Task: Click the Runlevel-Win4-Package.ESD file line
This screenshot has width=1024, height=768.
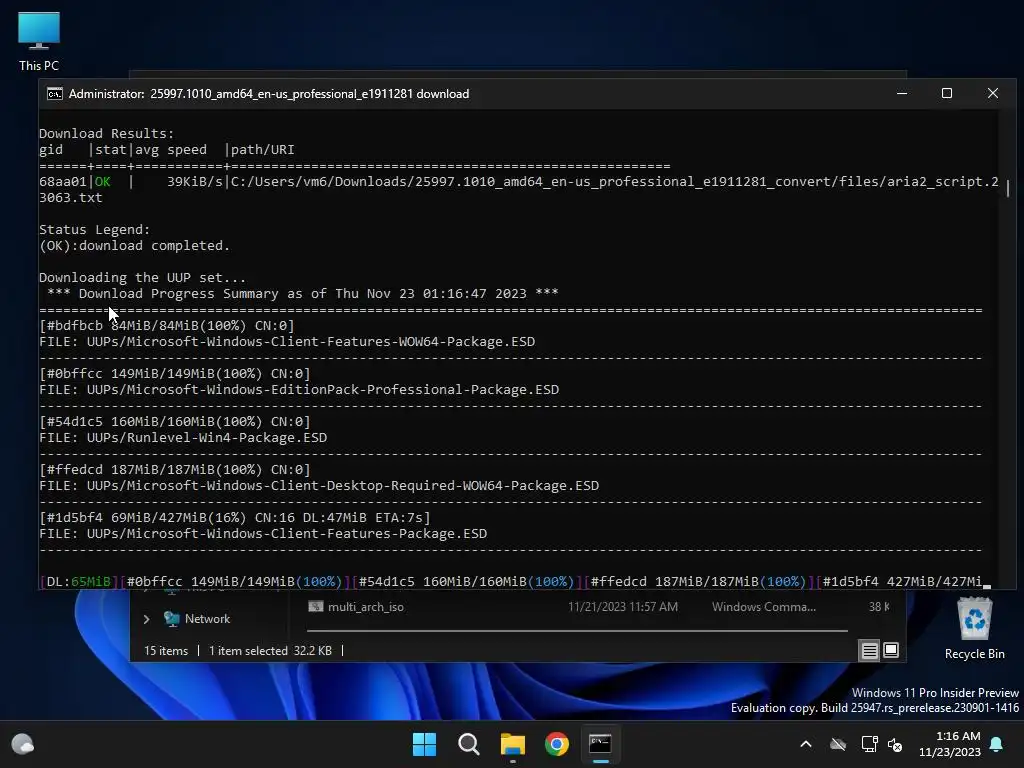Action: [183, 438]
